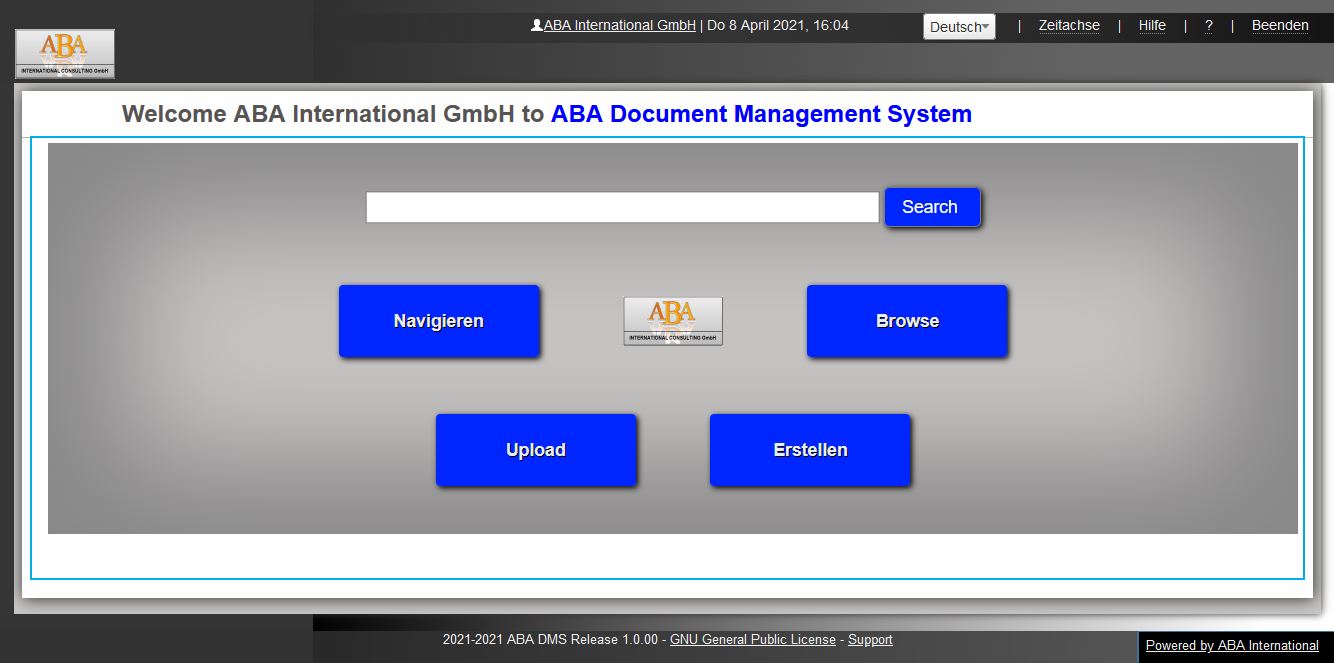Focus the search text field
1334x663 pixels.
(x=622, y=207)
